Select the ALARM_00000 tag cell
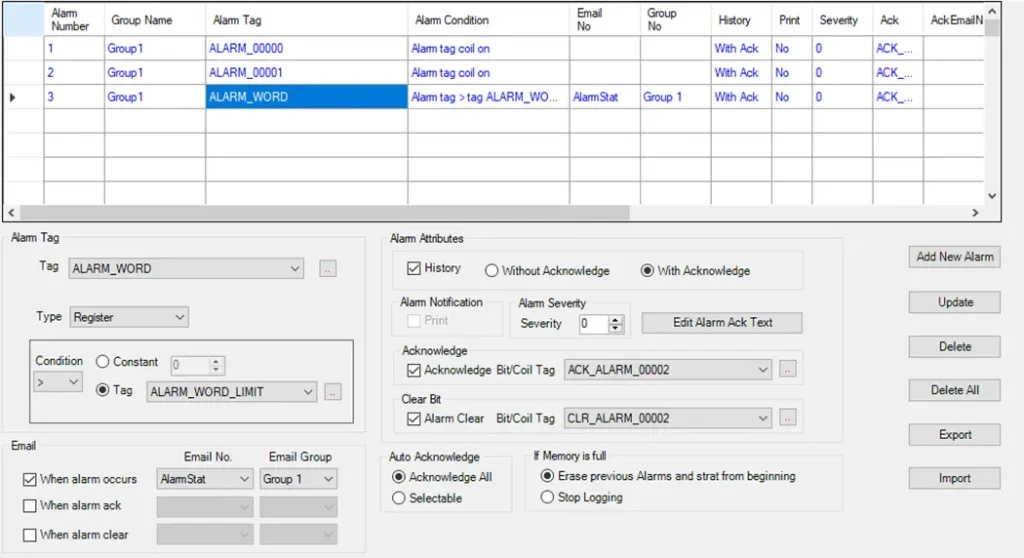Viewport: 1024px width, 558px height. (306, 48)
